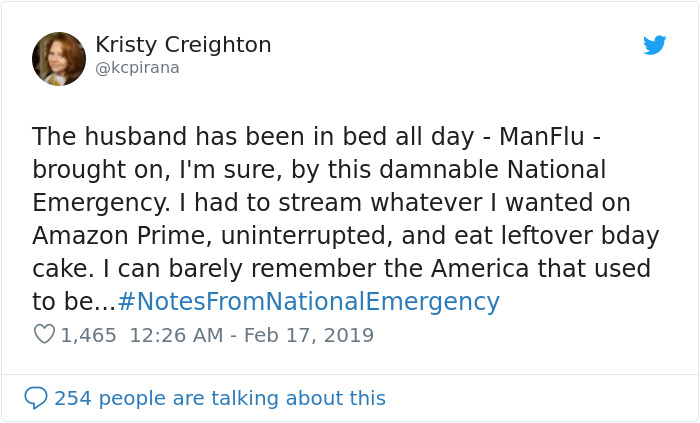Open the #NotesFromNationalEmergency hashtag
This screenshot has height=423, width=700.
click(308, 301)
